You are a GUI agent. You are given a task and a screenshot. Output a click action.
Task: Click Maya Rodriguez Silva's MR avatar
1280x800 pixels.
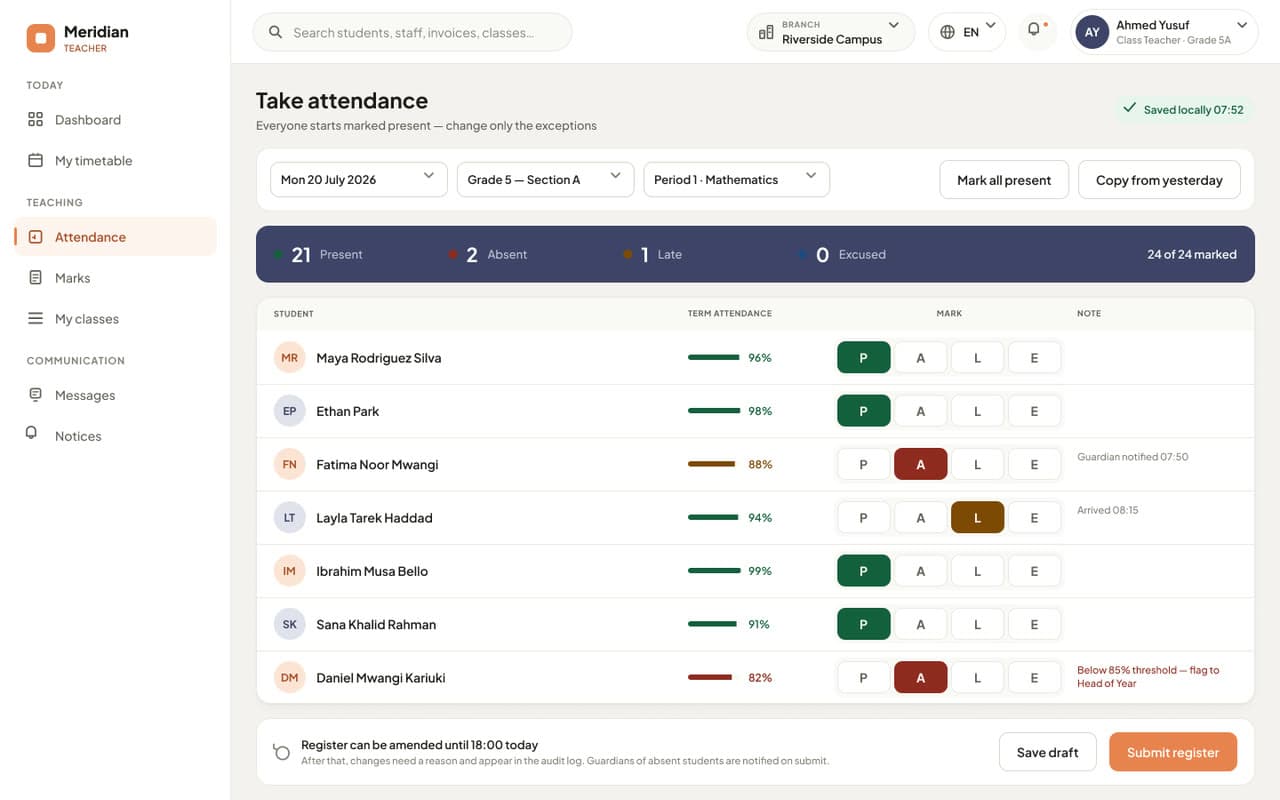click(x=289, y=358)
